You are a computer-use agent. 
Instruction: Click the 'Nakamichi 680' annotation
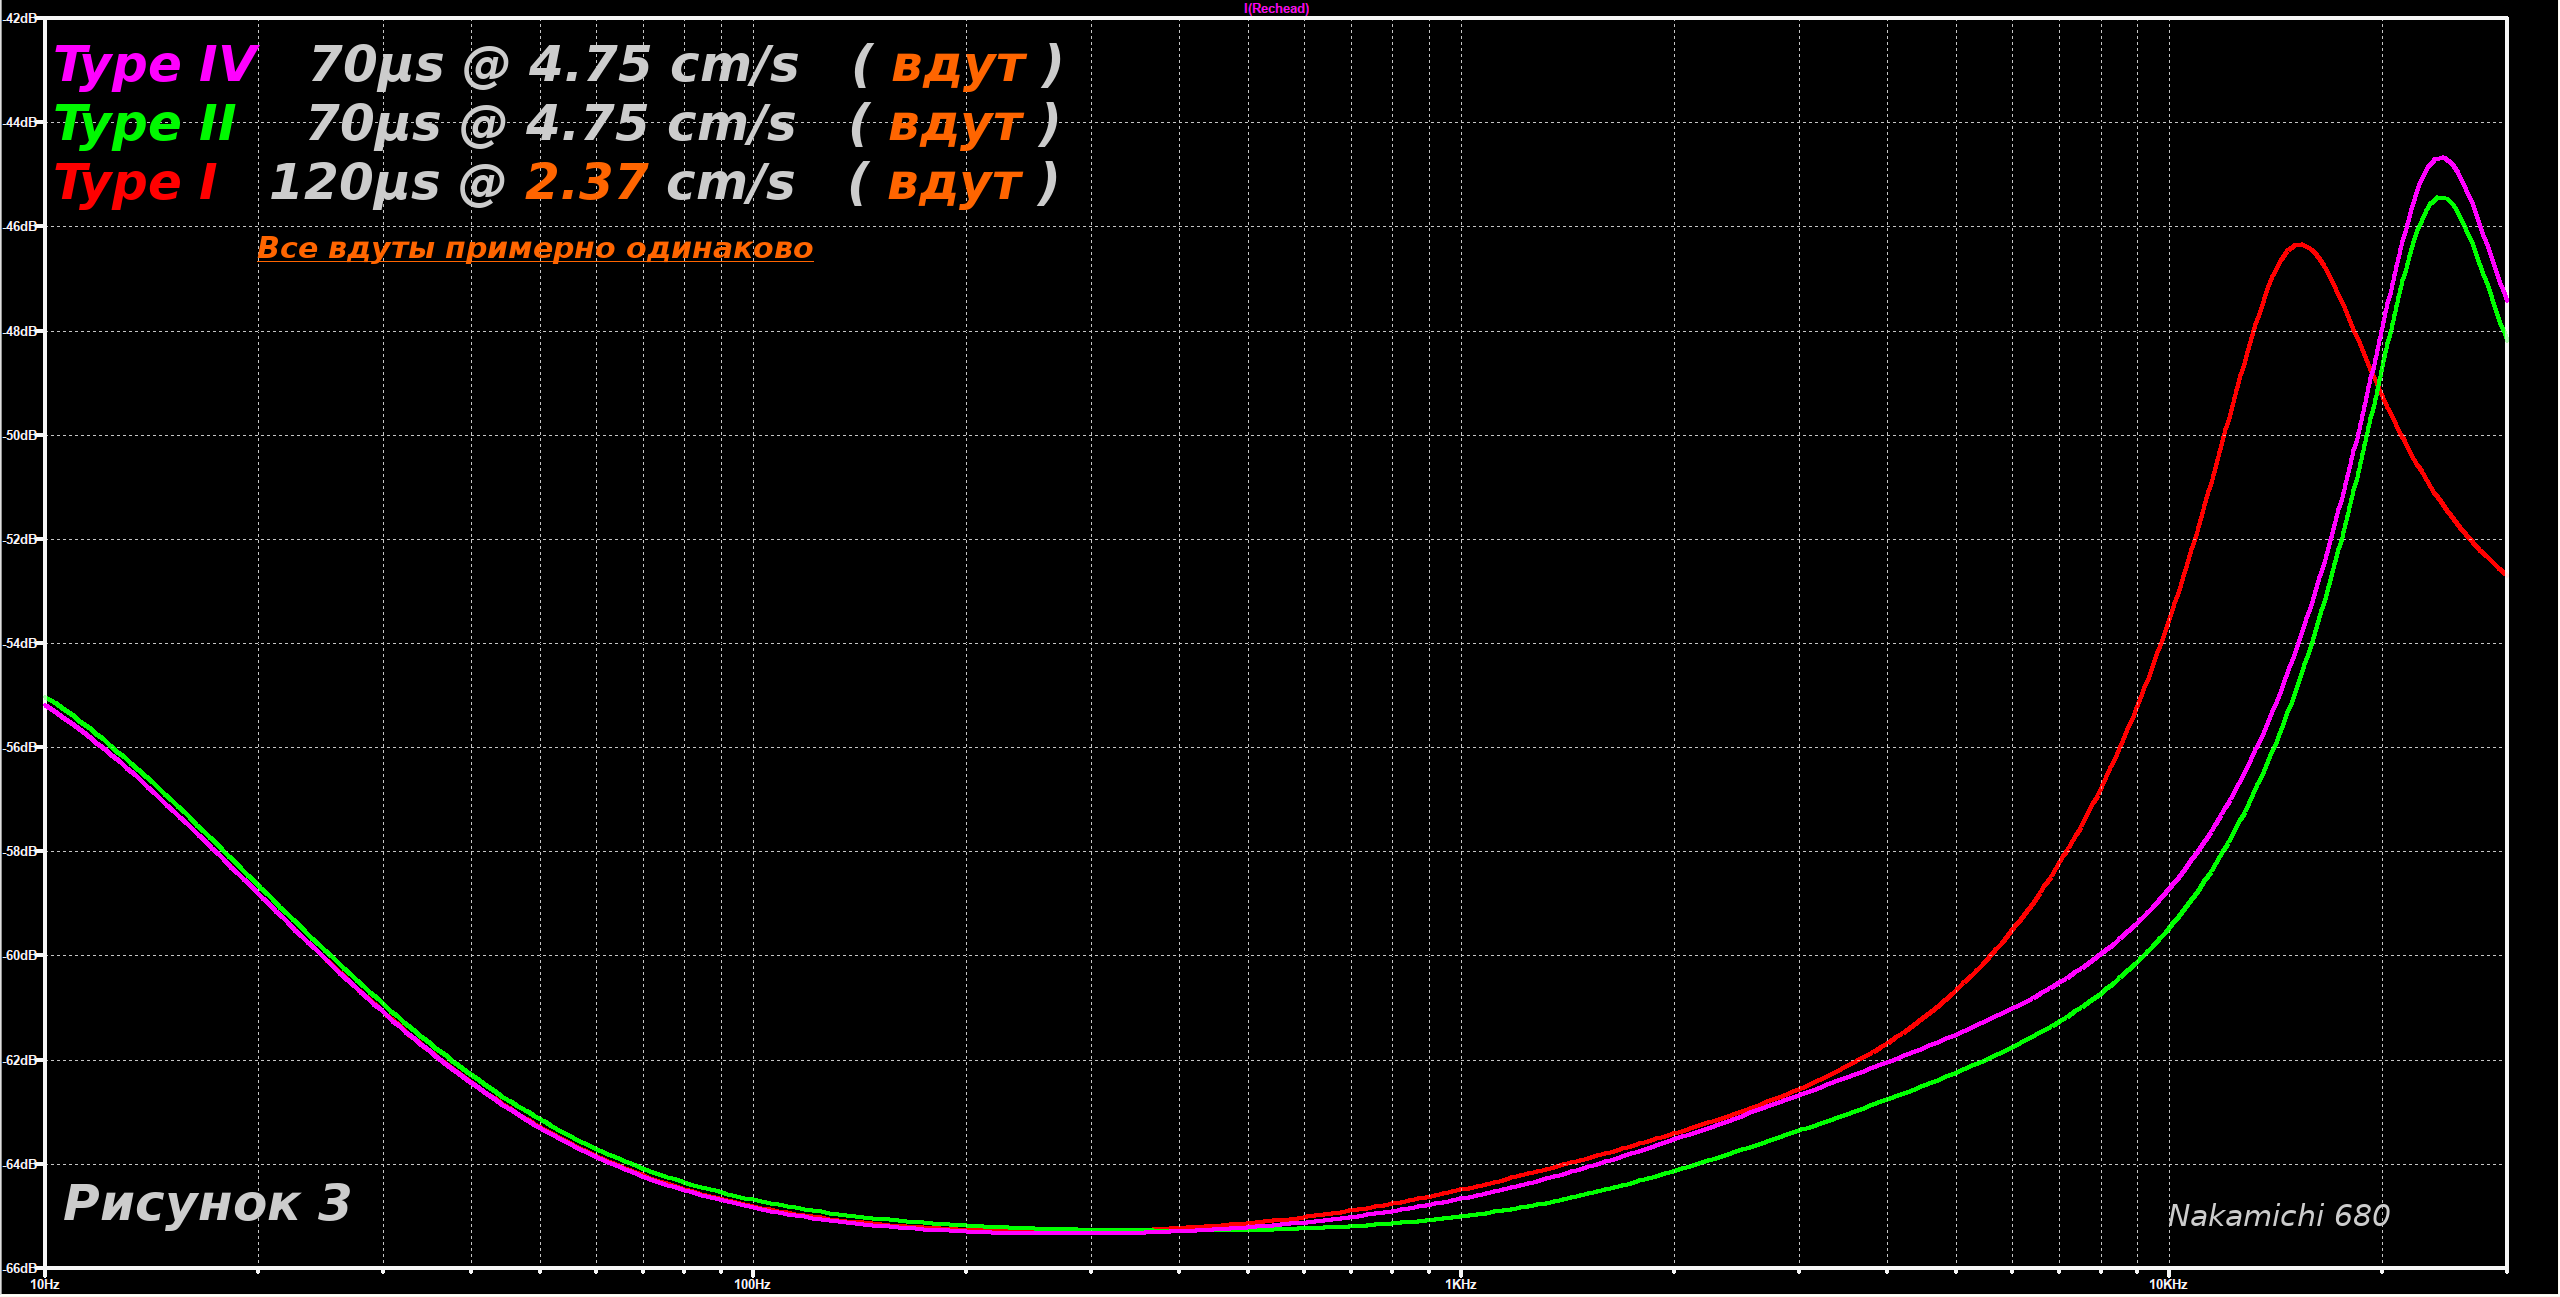pyautogui.click(x=2278, y=1216)
